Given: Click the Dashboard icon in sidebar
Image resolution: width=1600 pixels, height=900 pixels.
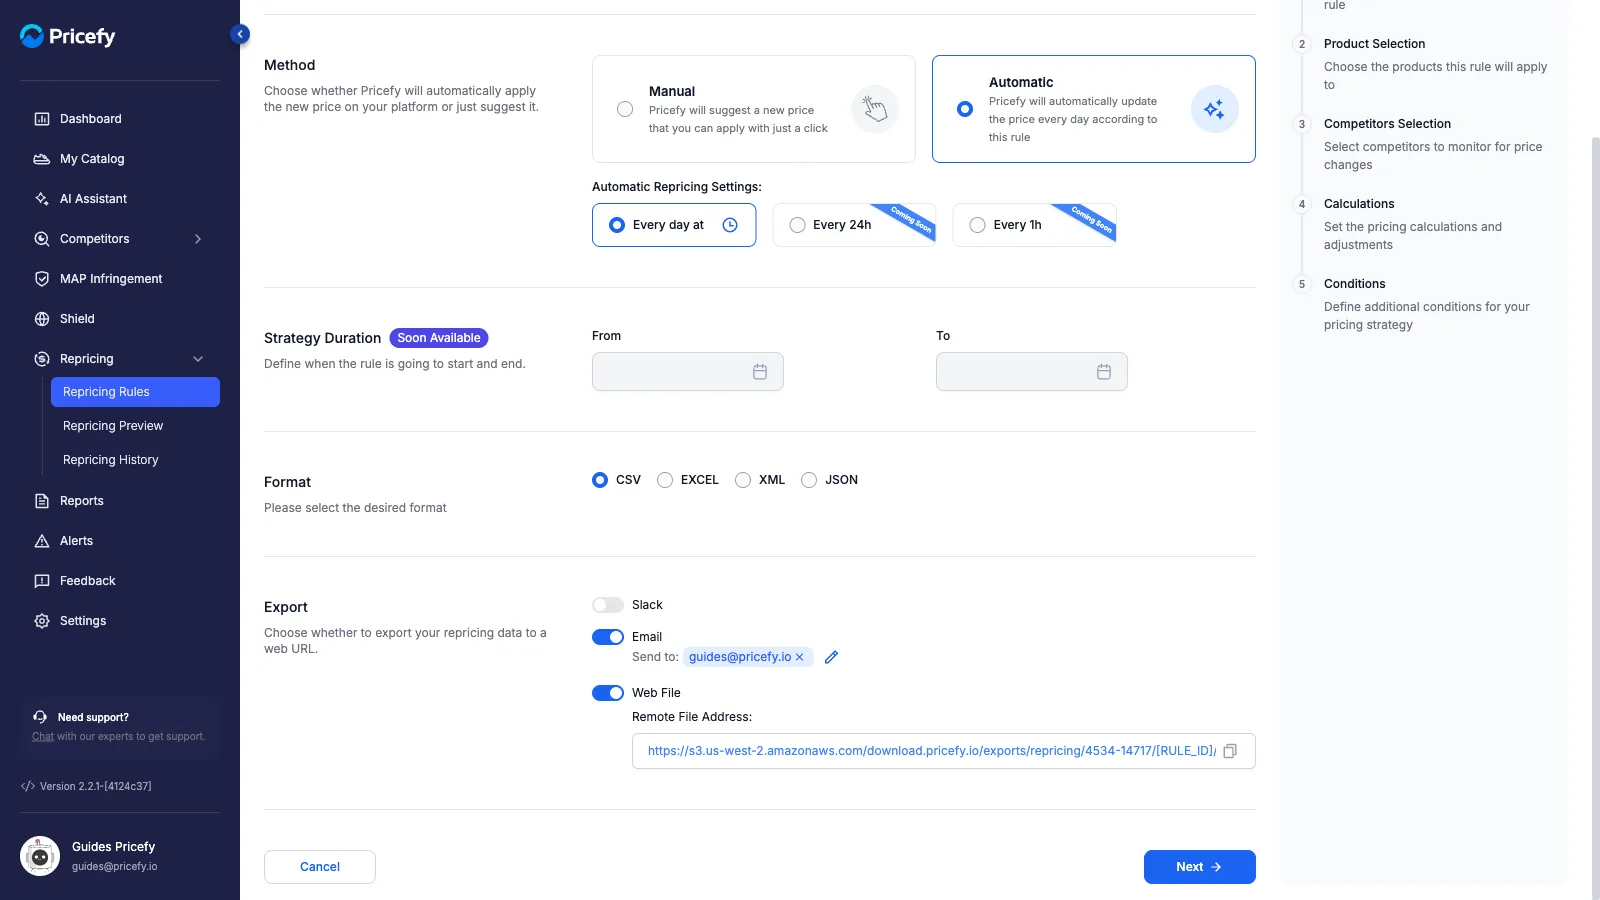Looking at the screenshot, I should (42, 119).
